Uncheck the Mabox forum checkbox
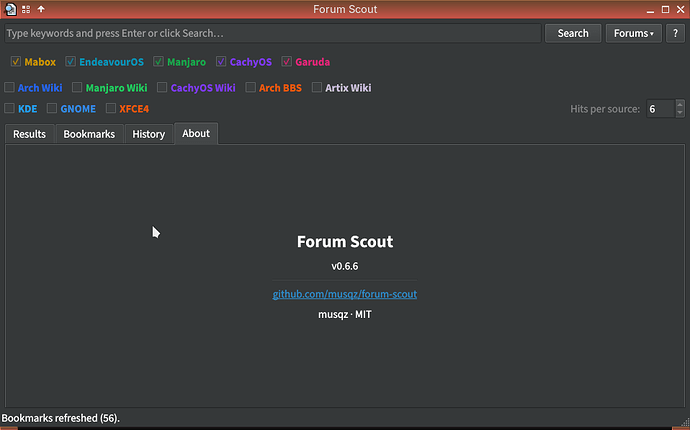 coord(16,62)
